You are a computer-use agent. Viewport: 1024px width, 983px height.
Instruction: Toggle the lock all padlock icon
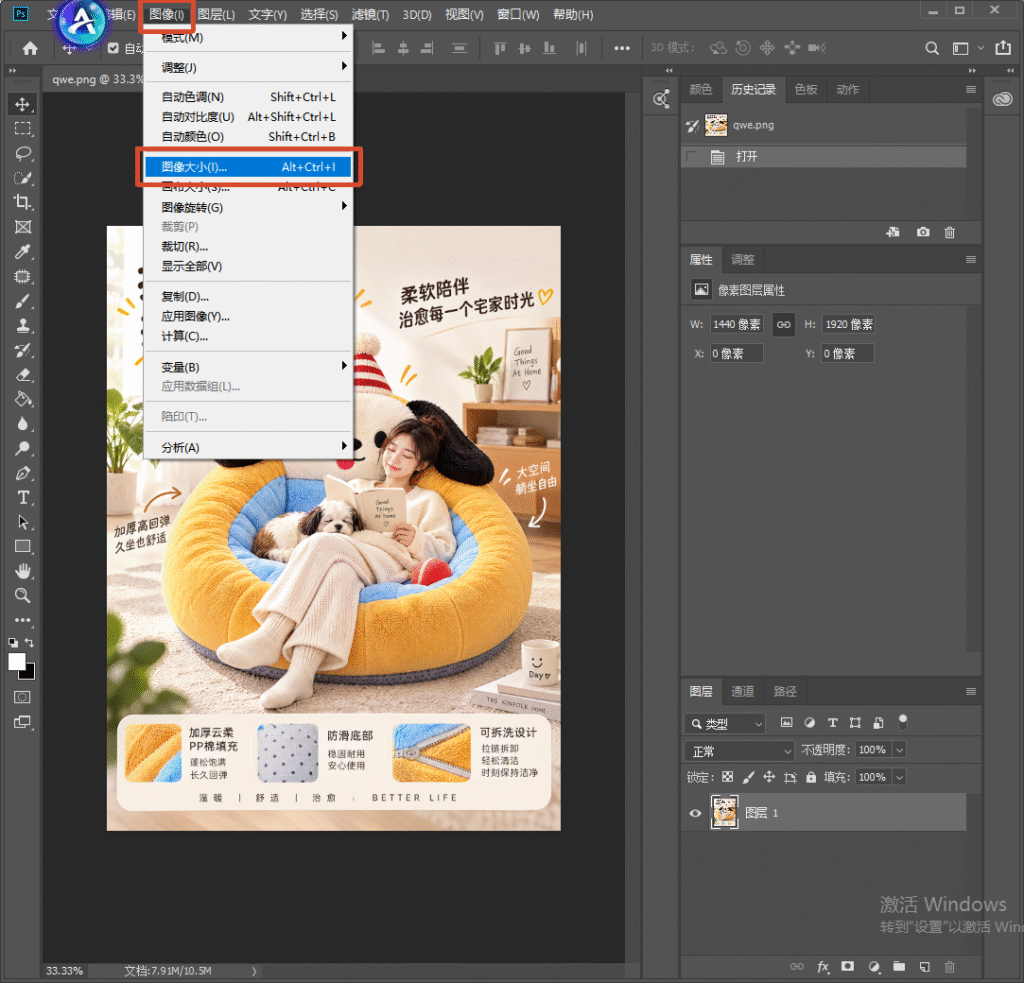point(810,777)
